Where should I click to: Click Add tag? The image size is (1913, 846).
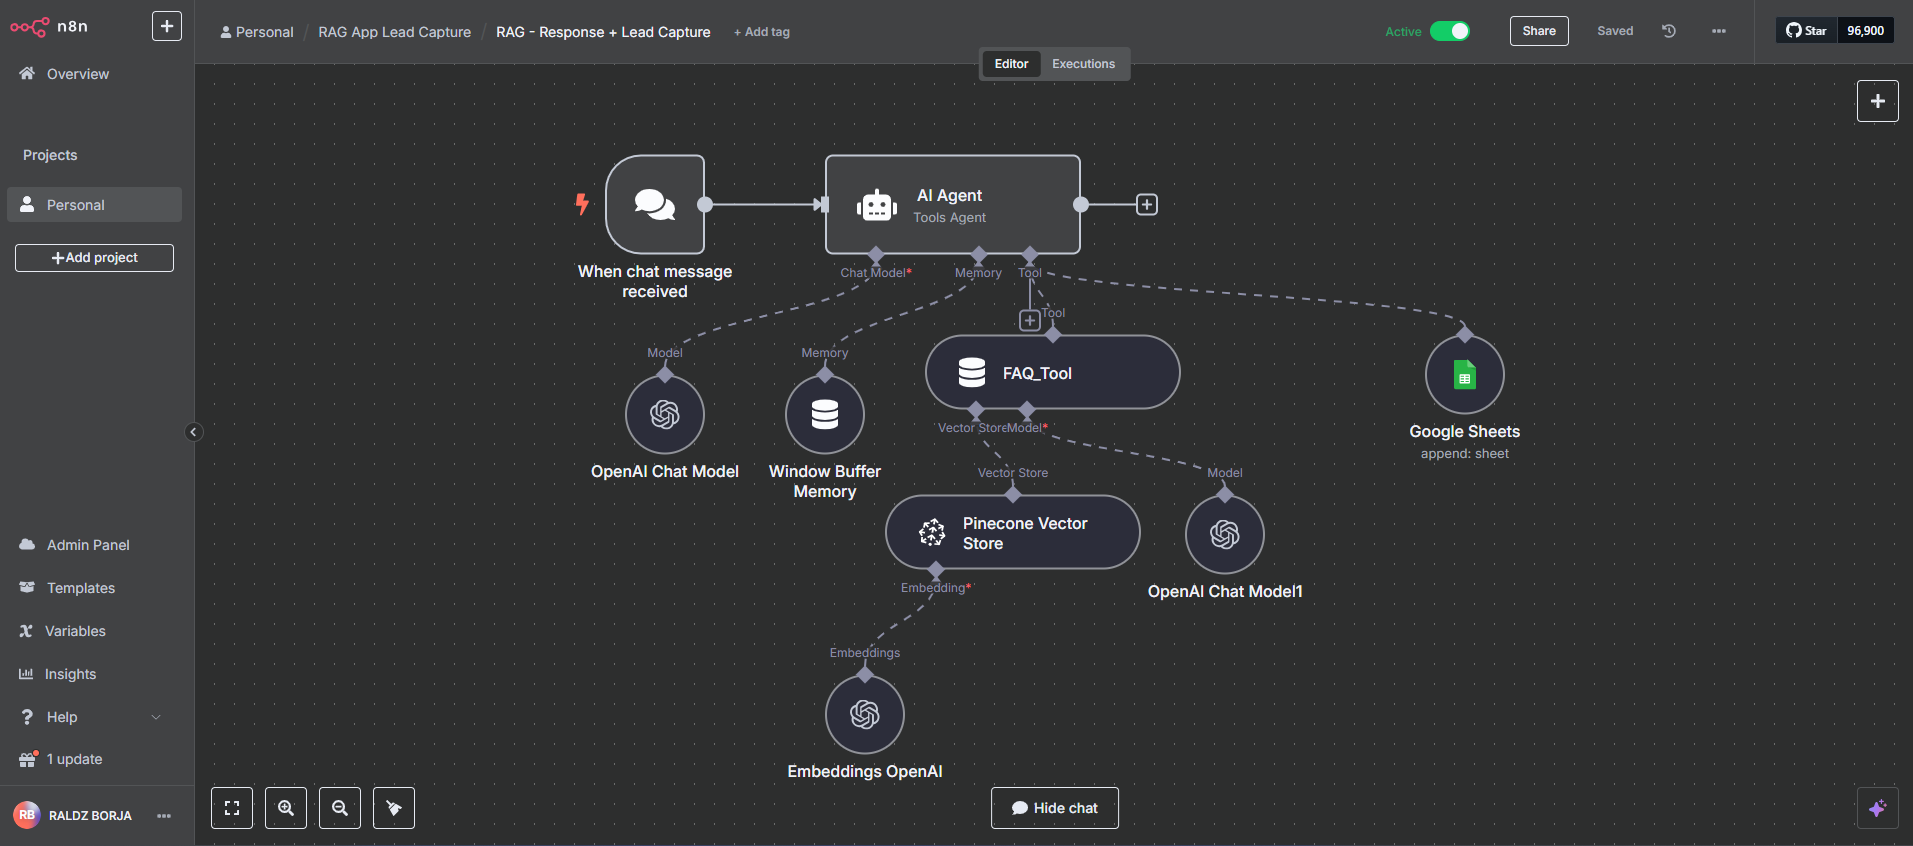[762, 32]
